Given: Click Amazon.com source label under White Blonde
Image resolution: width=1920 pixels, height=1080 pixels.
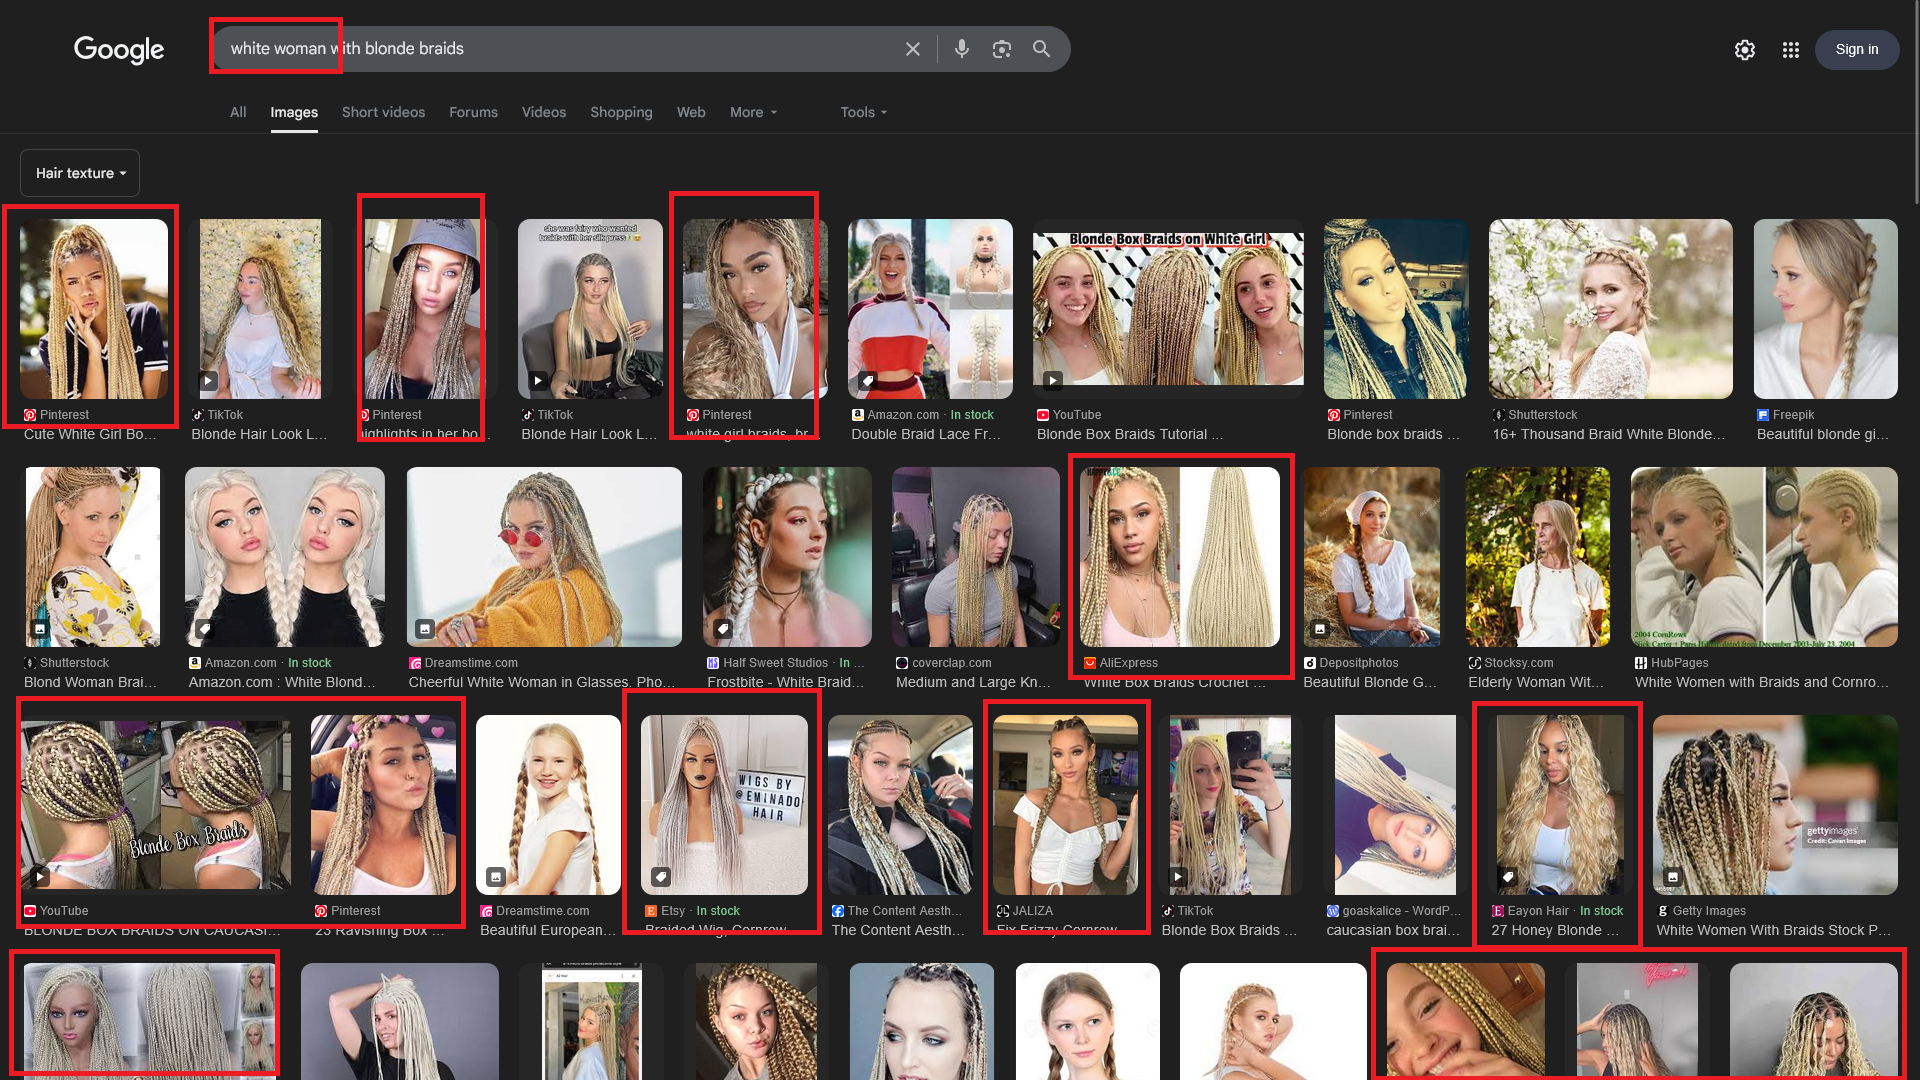Looking at the screenshot, I should (x=232, y=663).
